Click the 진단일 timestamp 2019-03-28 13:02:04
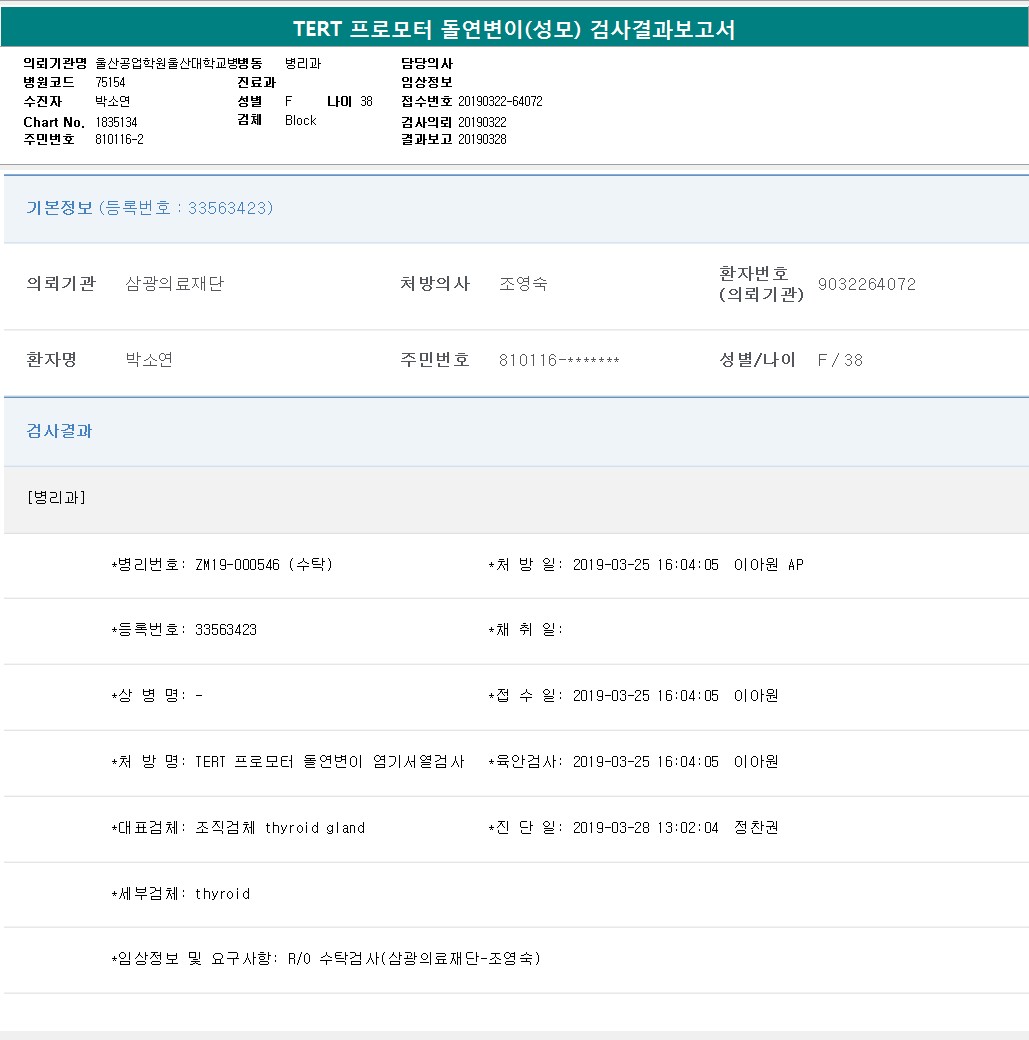The height and width of the screenshot is (1040, 1029). tap(645, 828)
